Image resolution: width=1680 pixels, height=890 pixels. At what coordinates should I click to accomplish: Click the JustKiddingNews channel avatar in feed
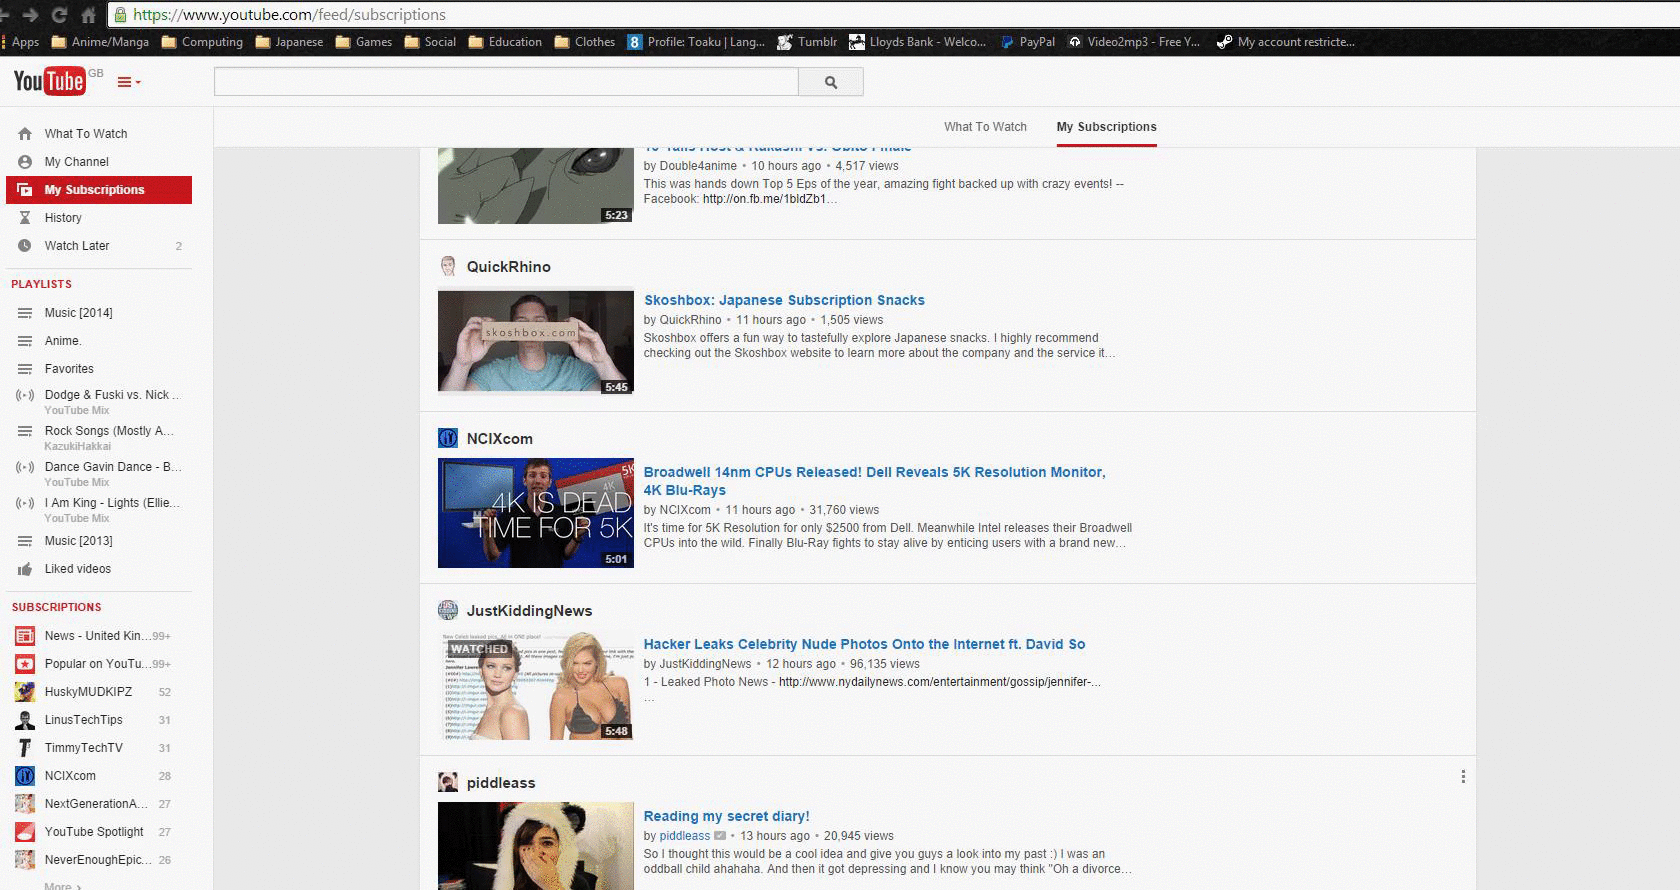448,611
